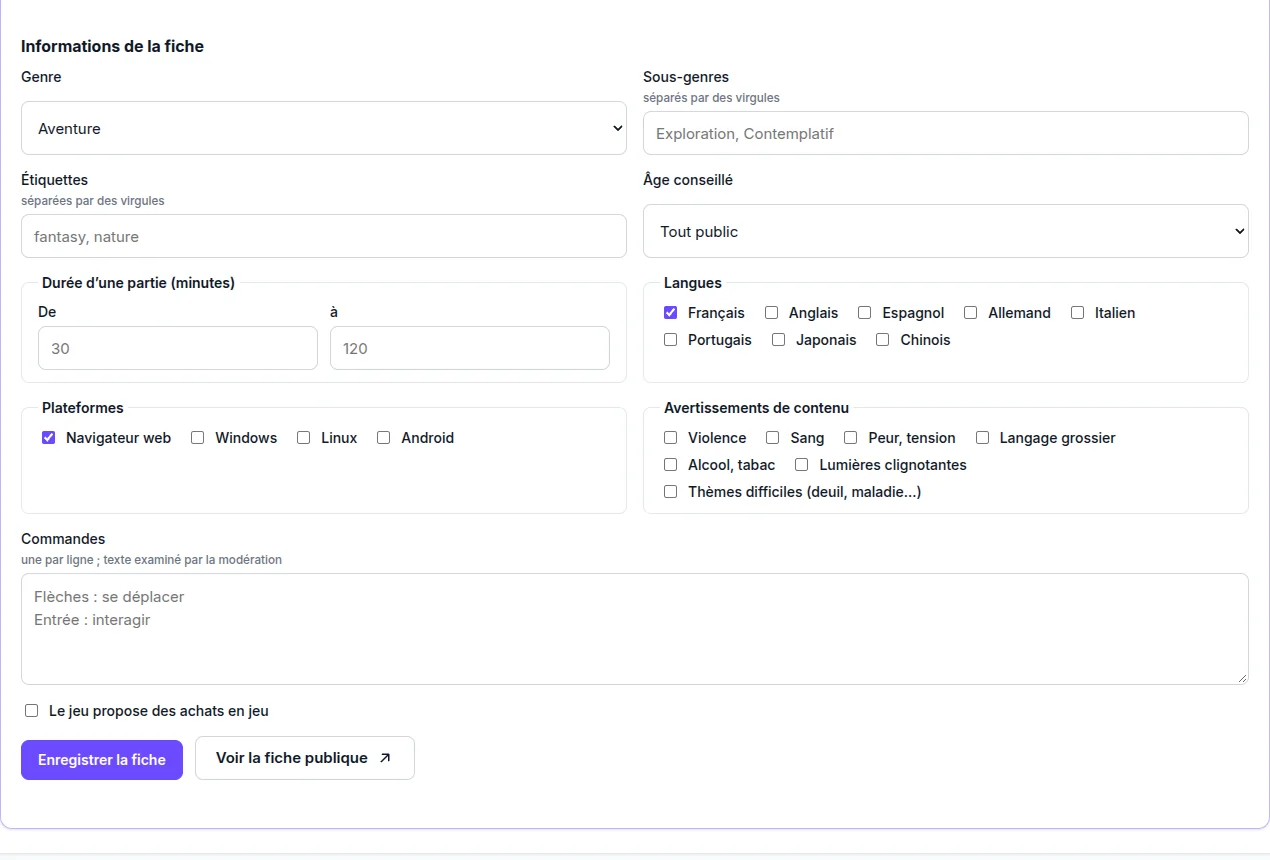Enable the Android platform checkbox
1270x860 pixels.
point(384,438)
